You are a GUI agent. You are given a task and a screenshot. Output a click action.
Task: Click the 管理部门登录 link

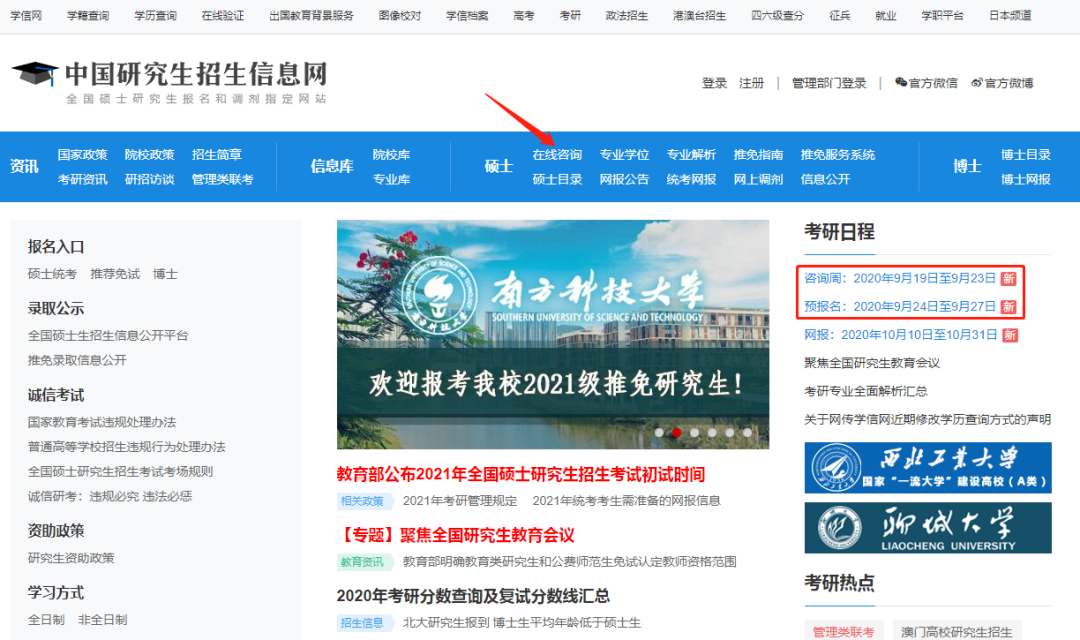coord(829,83)
